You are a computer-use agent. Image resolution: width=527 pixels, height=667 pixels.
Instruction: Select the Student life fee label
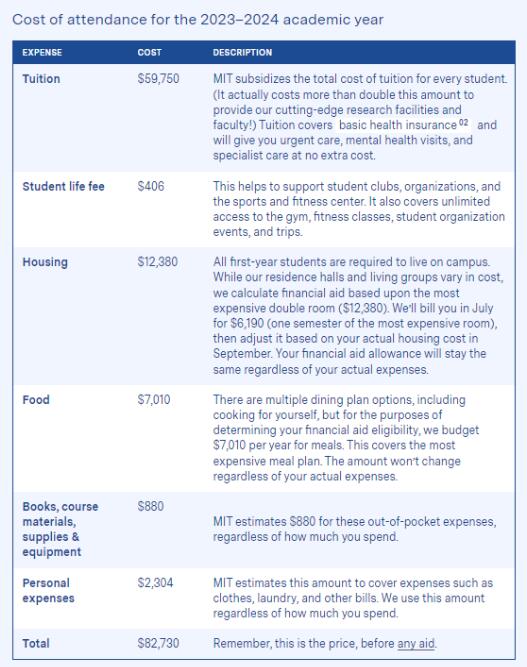63,187
